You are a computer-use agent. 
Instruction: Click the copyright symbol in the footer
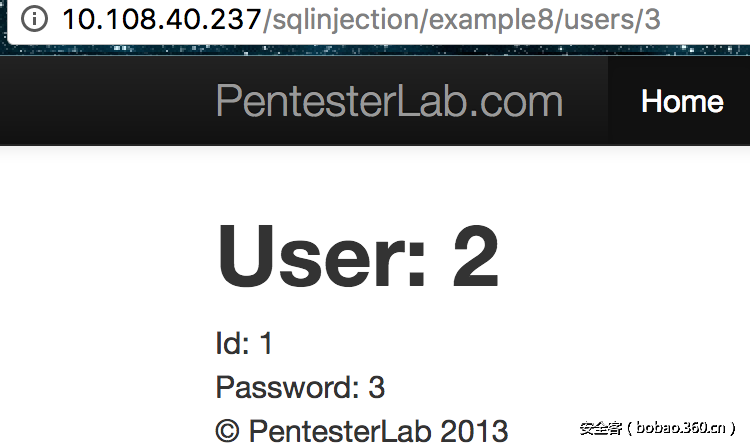[228, 430]
